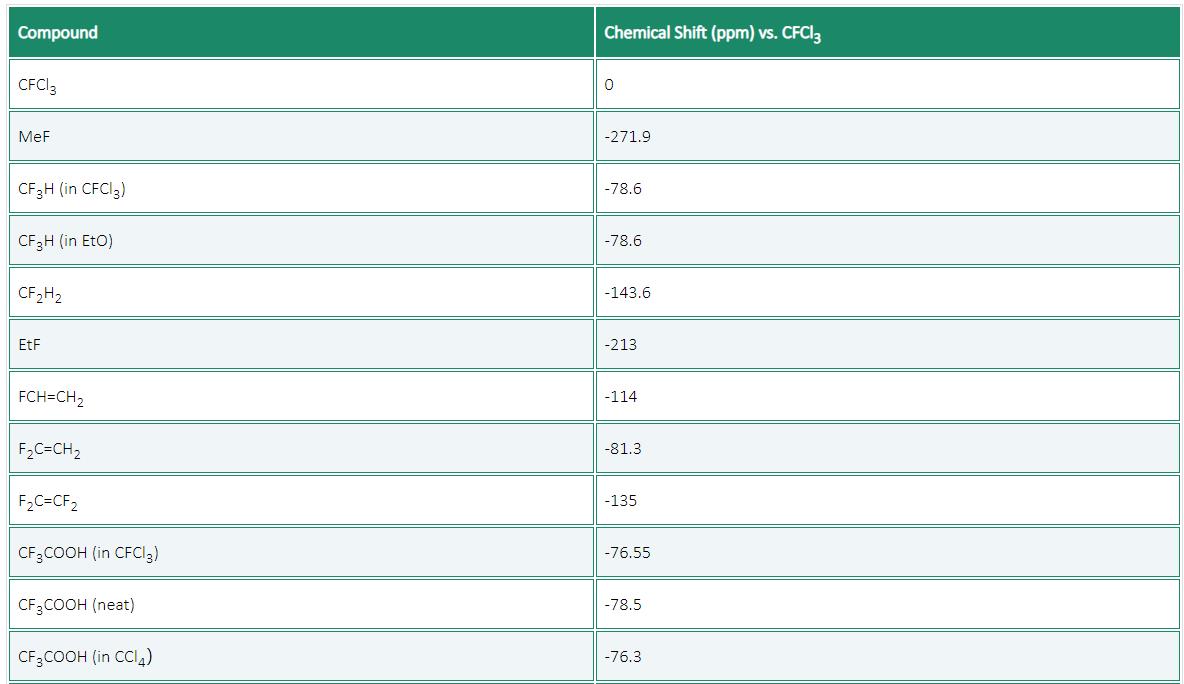Select the value -114

tap(887, 396)
